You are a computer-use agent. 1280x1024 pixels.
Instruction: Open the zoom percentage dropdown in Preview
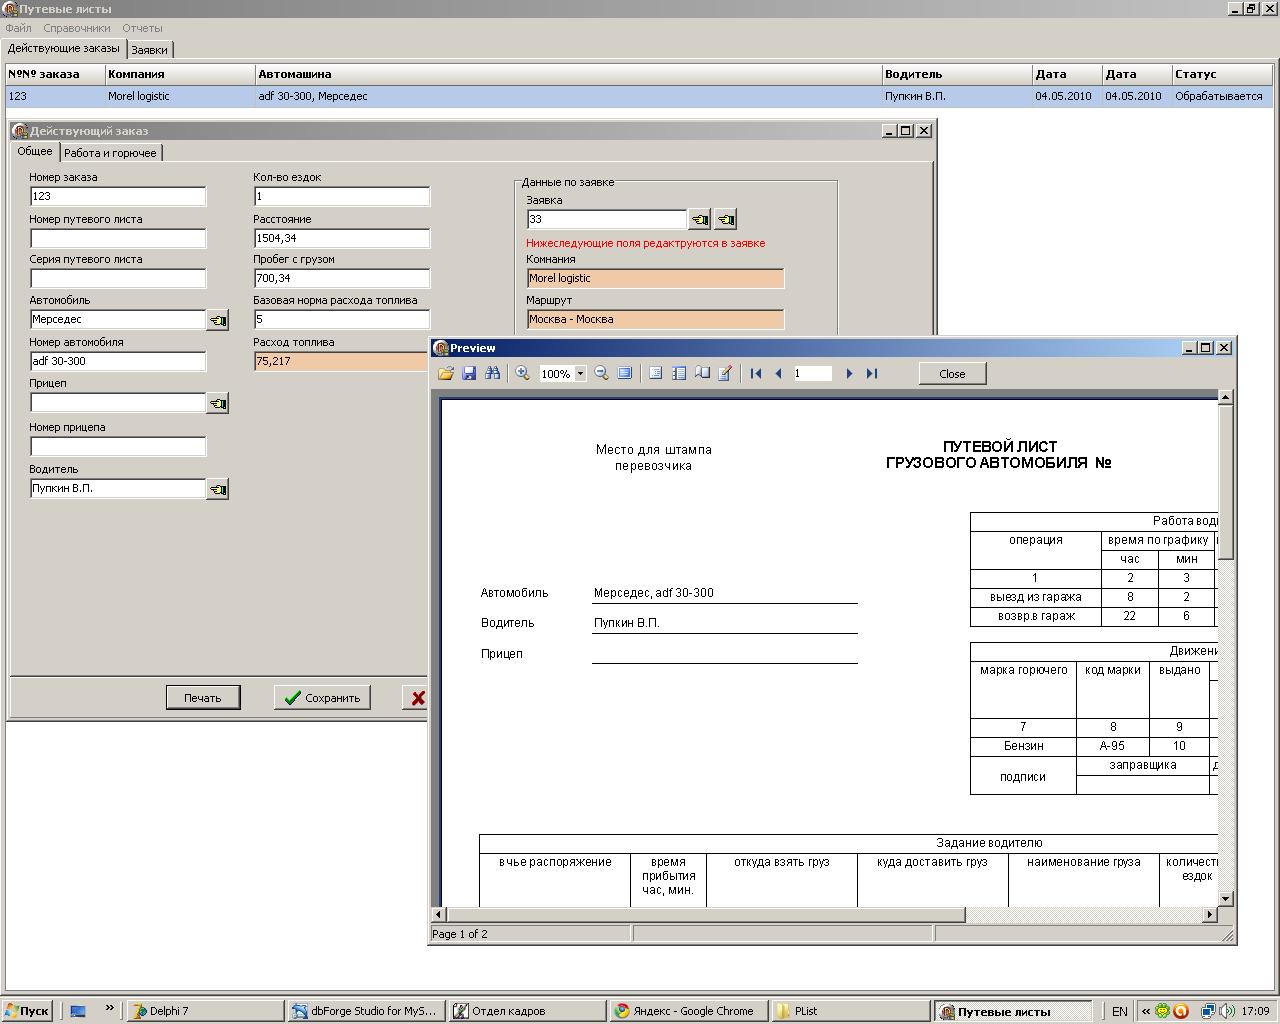click(580, 374)
